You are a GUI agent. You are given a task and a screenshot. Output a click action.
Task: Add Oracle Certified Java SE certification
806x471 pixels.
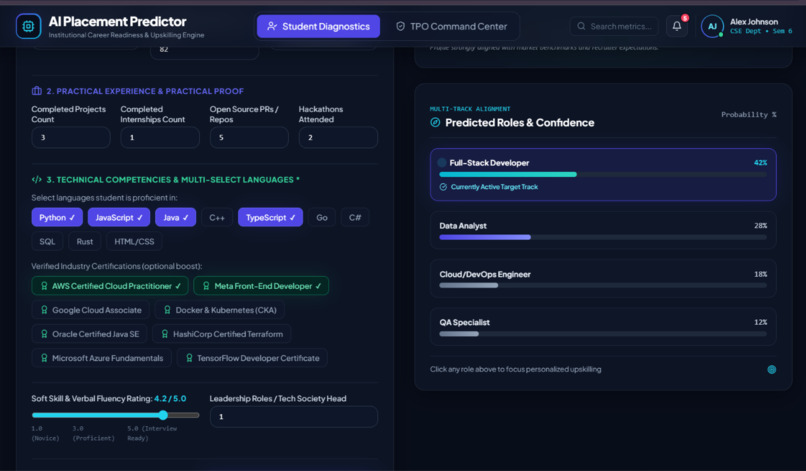89,334
